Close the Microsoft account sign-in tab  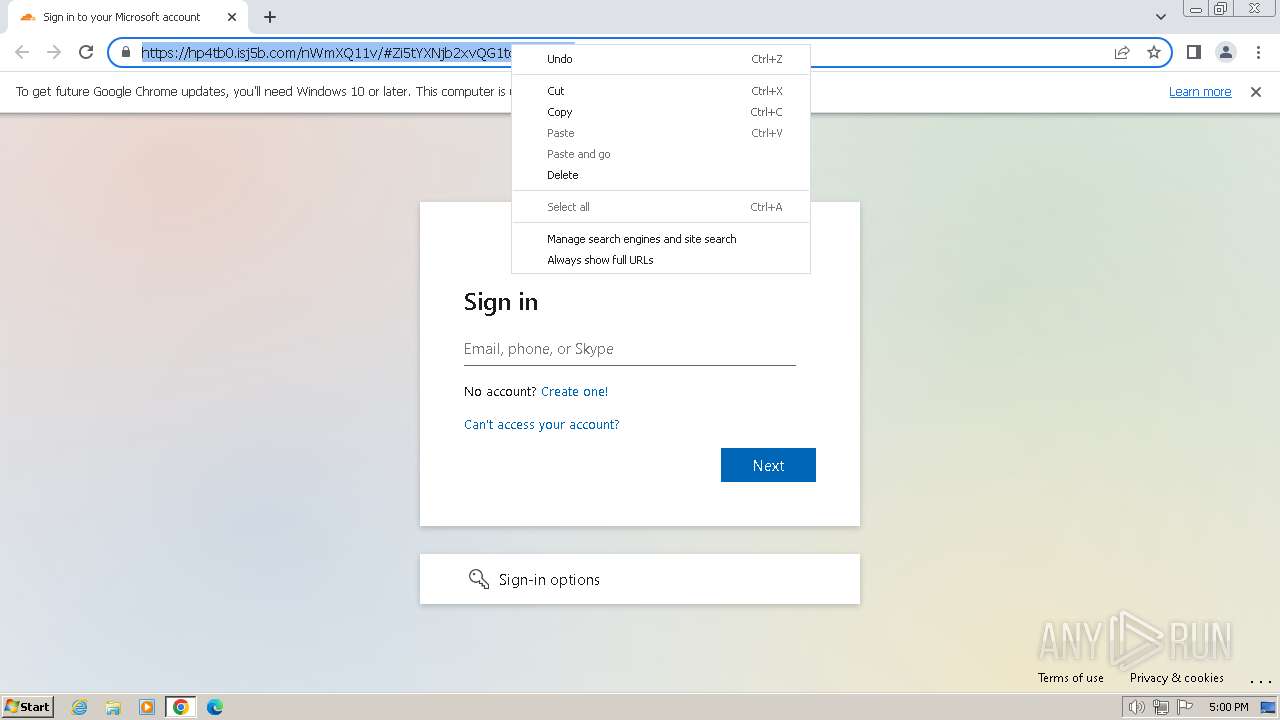pyautogui.click(x=232, y=17)
